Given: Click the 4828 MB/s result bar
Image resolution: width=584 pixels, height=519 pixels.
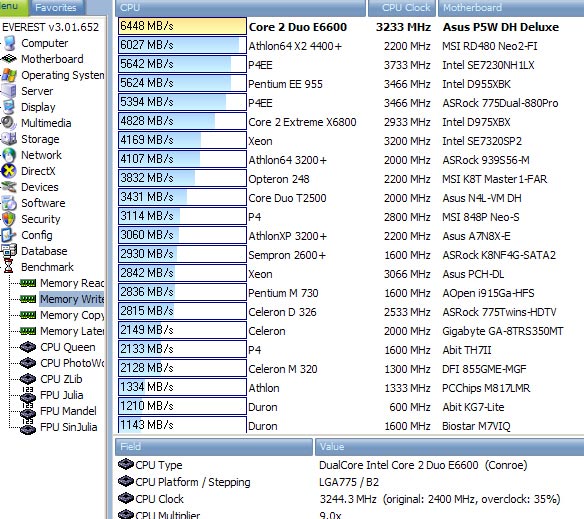Looking at the screenshot, I should pyautogui.click(x=182, y=121).
